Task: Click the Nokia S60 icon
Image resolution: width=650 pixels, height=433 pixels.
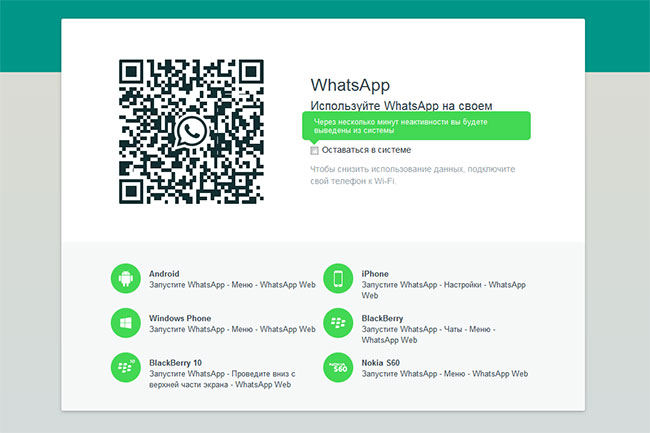Action: [x=338, y=367]
